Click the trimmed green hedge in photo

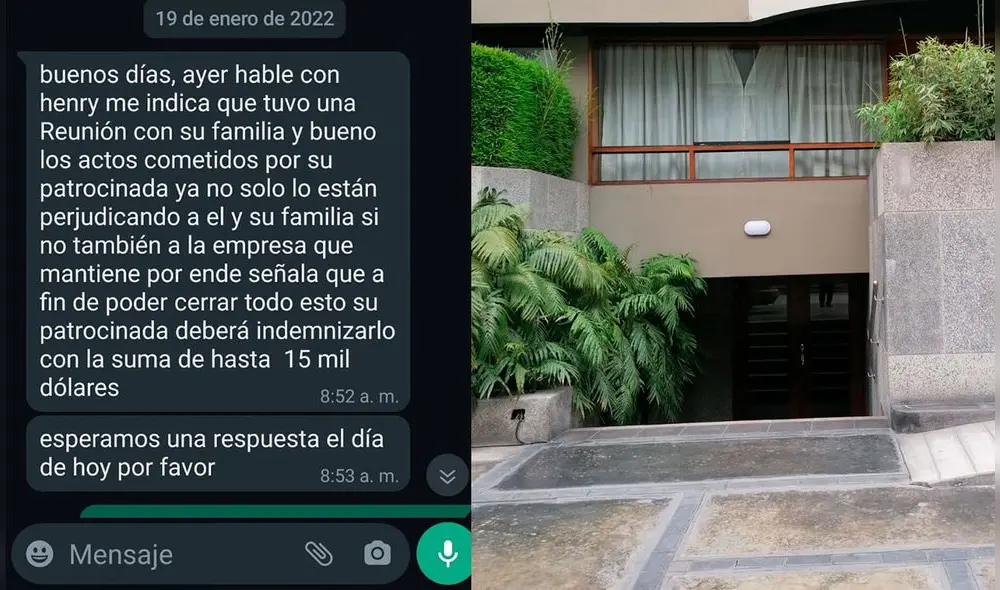coord(523,110)
